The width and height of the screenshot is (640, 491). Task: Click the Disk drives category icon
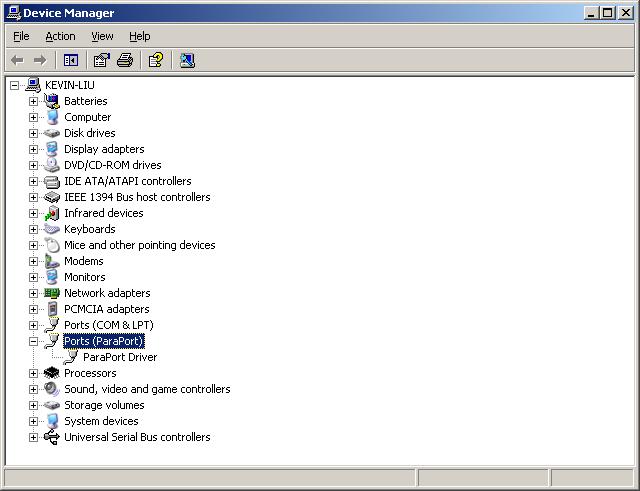(x=52, y=133)
